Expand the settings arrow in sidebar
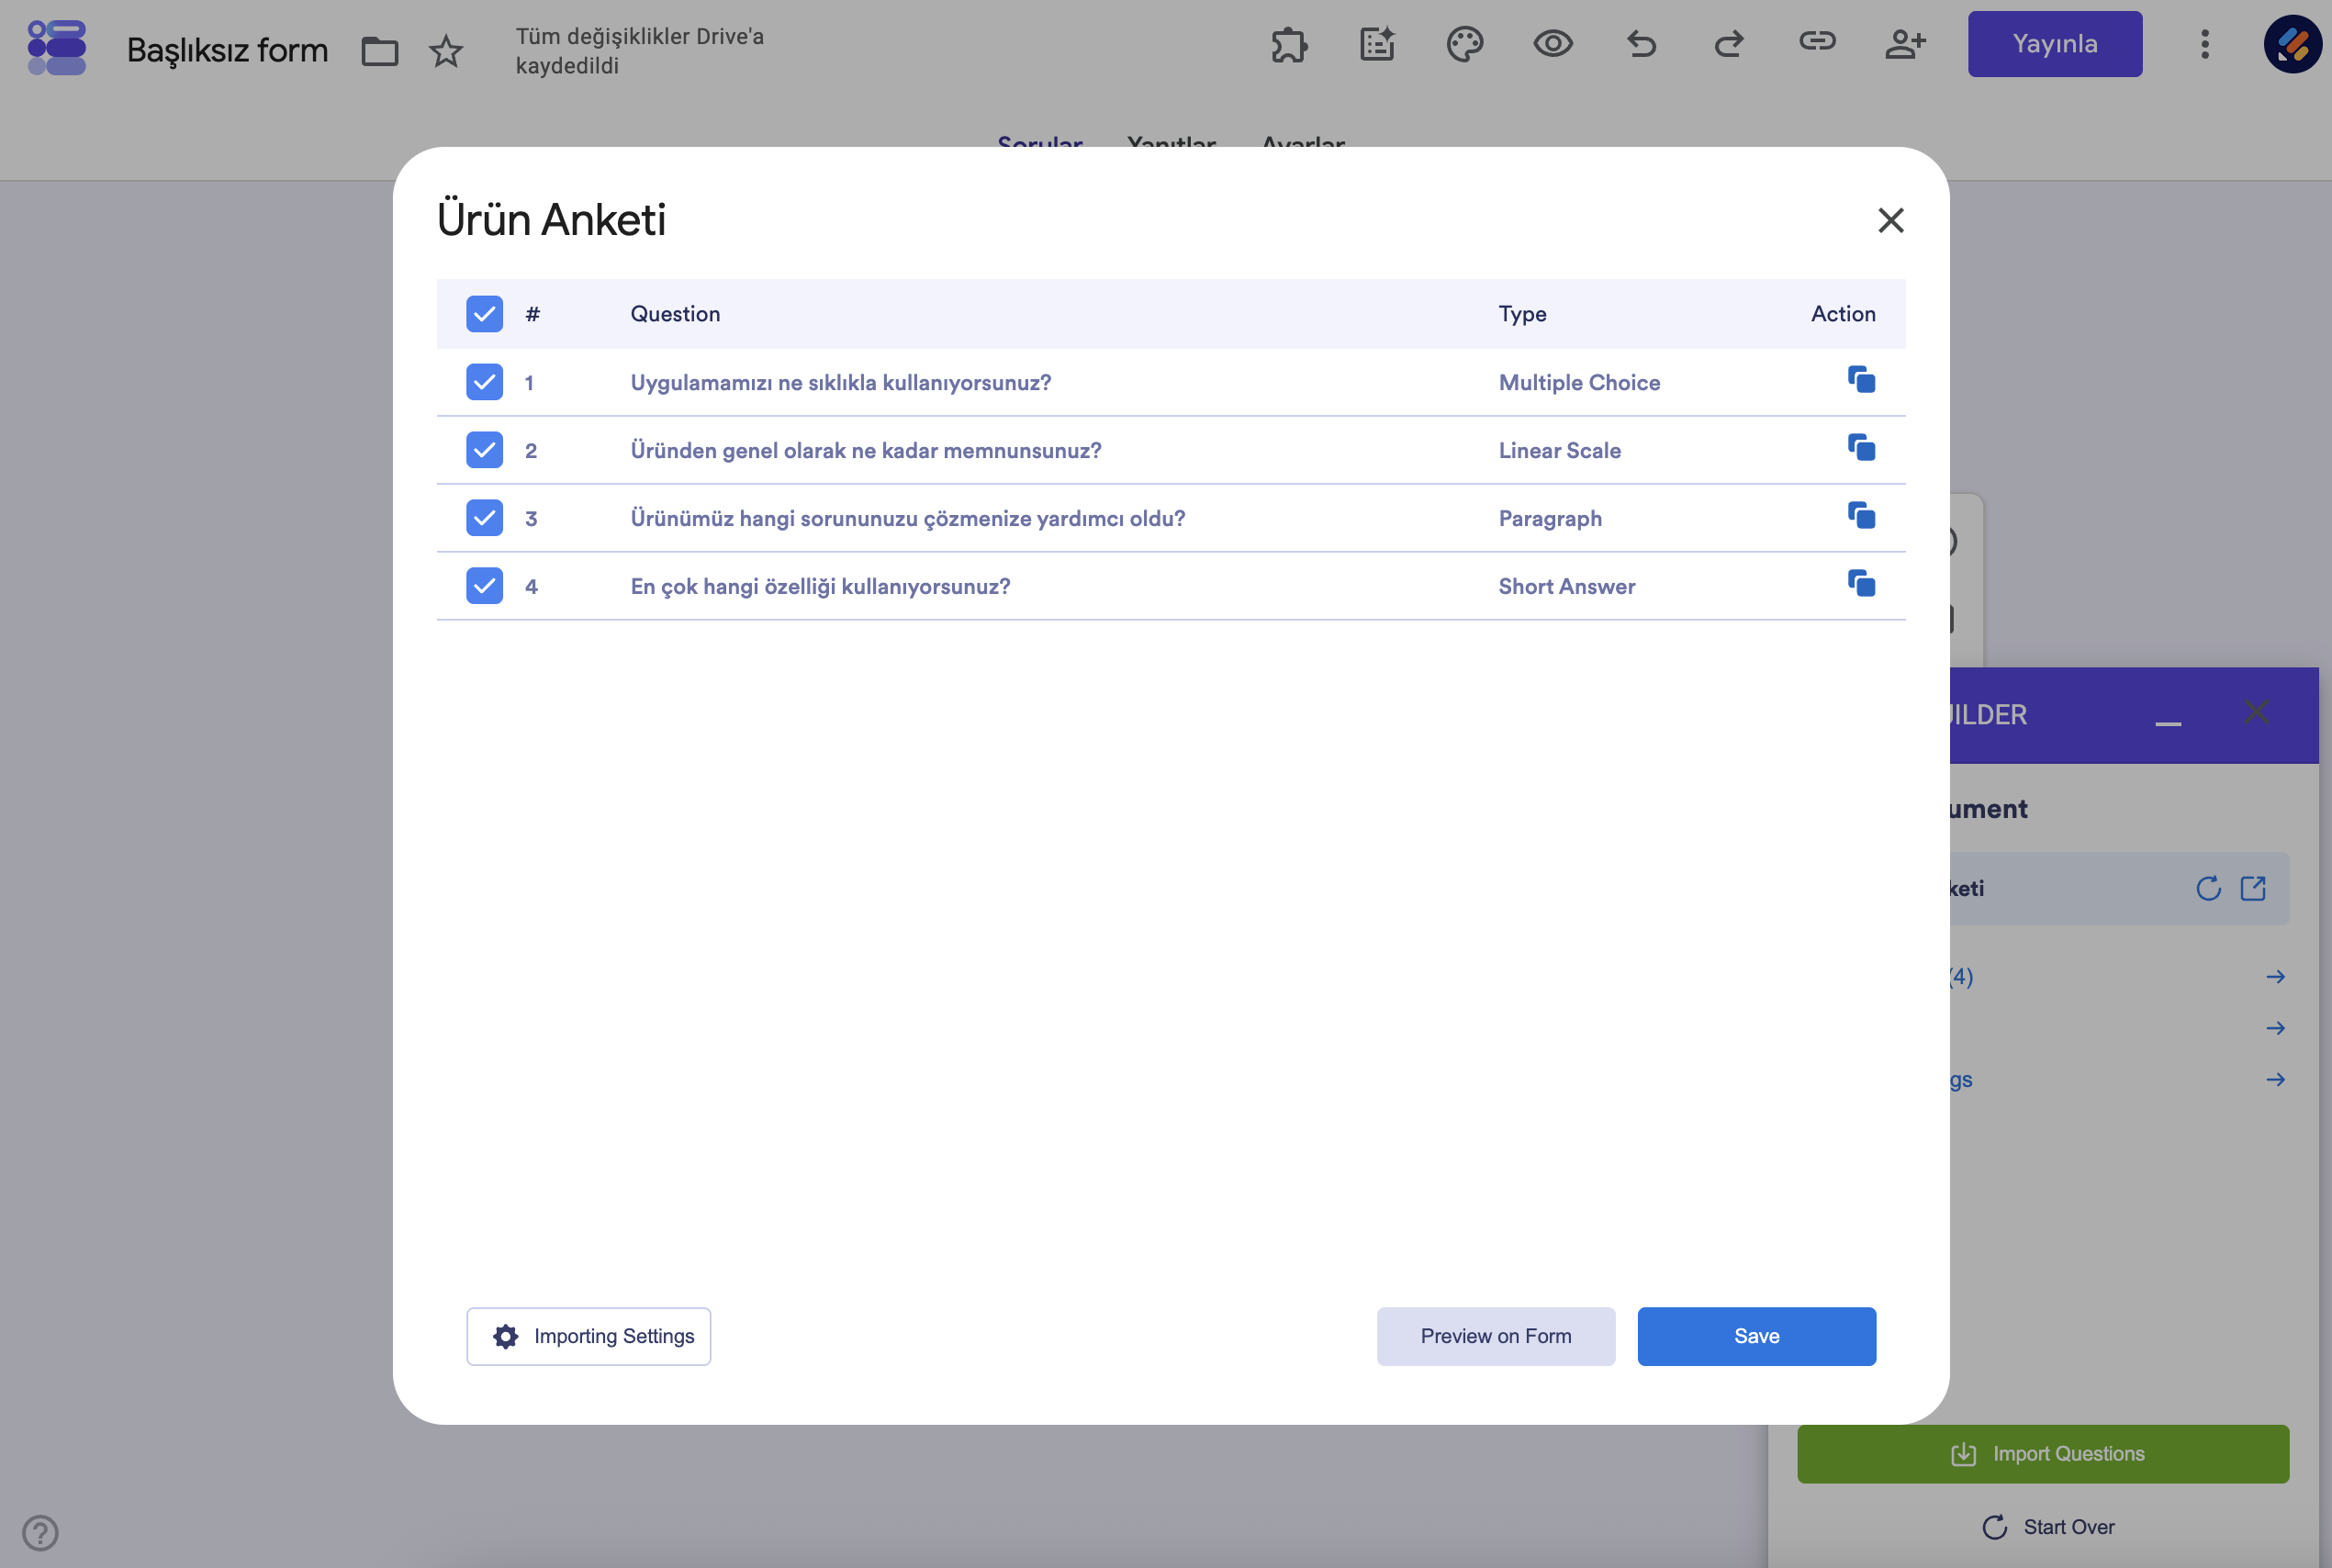The image size is (2332, 1568). 2275,1080
